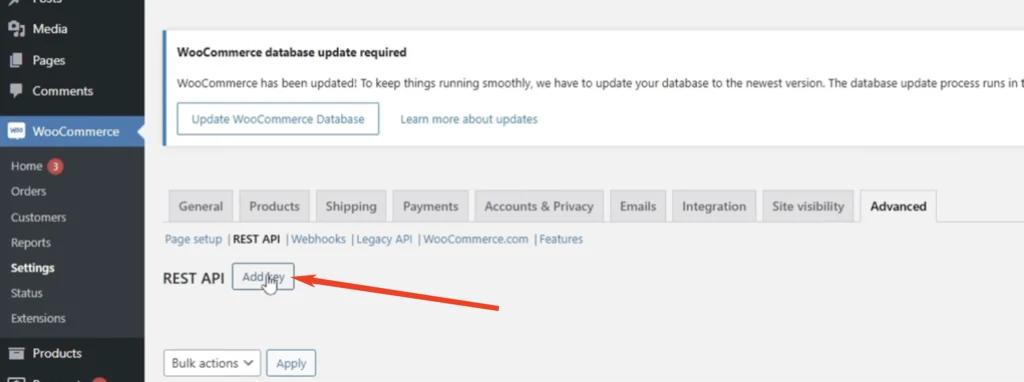Screen dimensions: 1024x382
Task: Select the Site visibility tab
Action: 808,206
